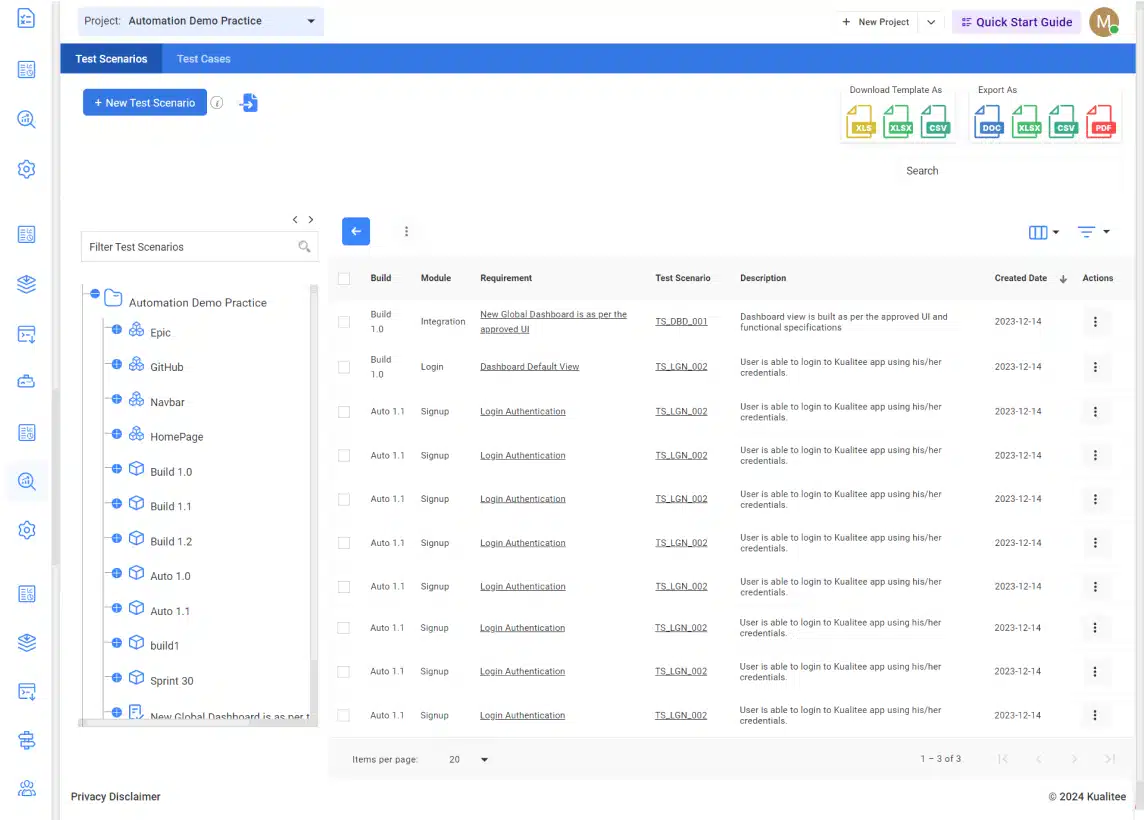Click the import file icon beside New Test Scenario
1145x820 pixels.
click(x=249, y=103)
